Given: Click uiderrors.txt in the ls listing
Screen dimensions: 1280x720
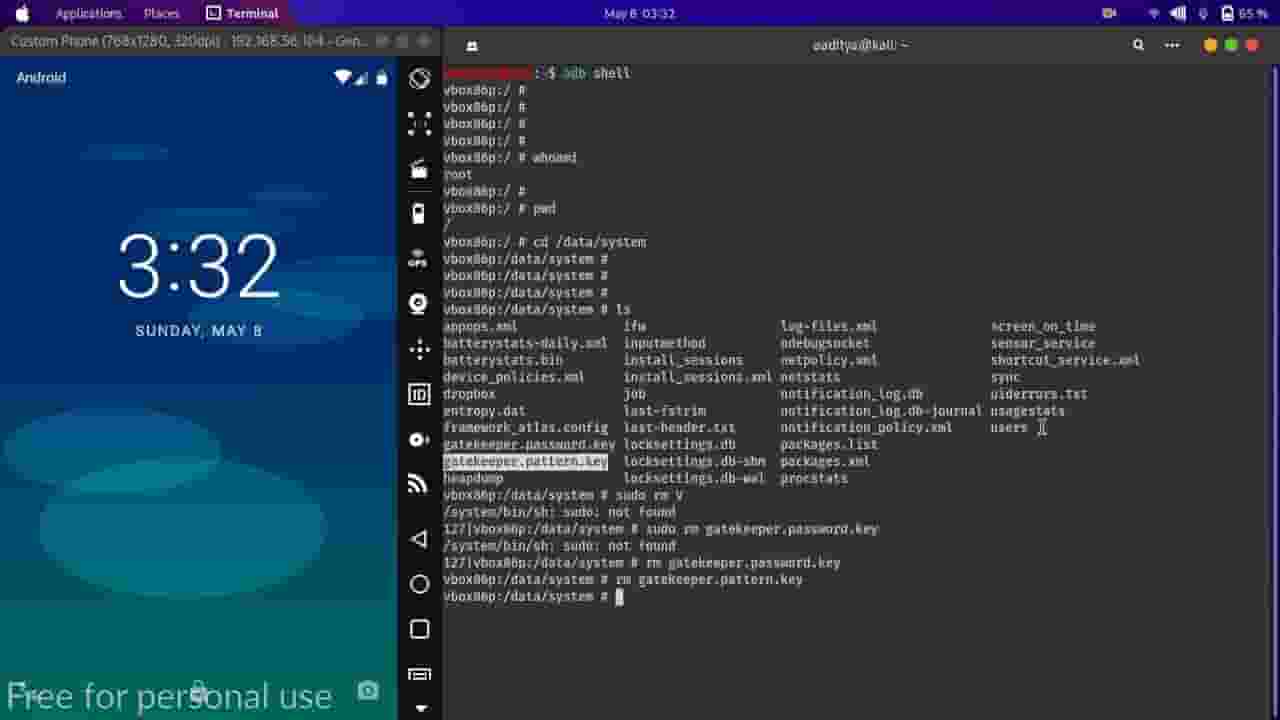Looking at the screenshot, I should pos(1039,394).
